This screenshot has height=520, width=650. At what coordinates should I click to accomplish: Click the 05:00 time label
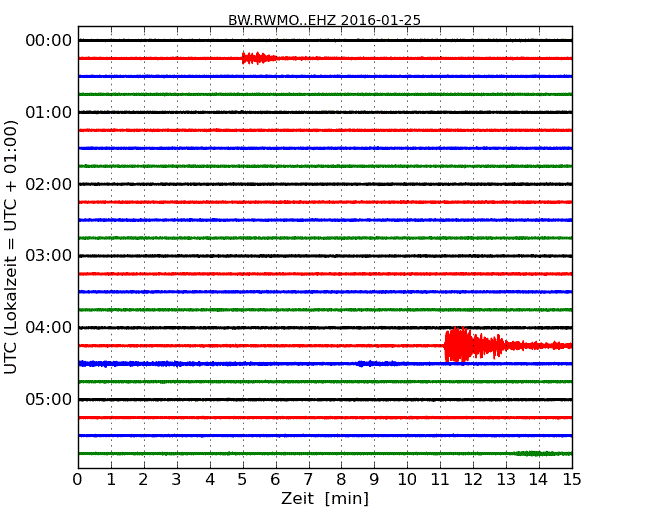point(49,399)
